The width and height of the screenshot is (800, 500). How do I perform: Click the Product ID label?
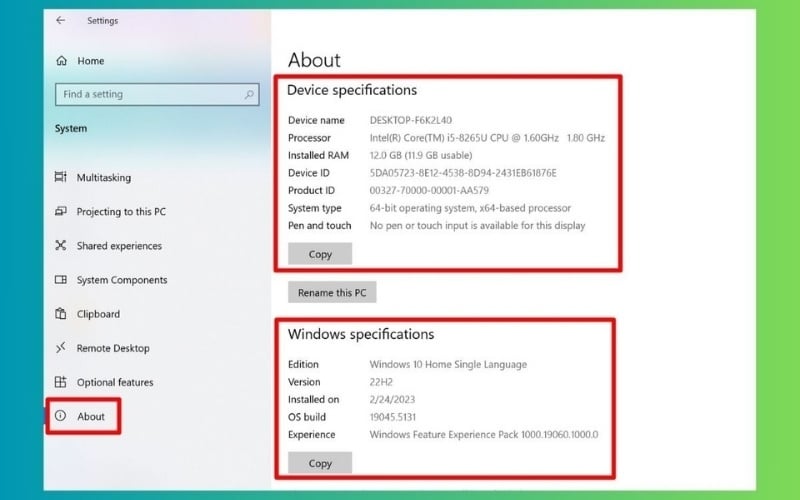311,190
